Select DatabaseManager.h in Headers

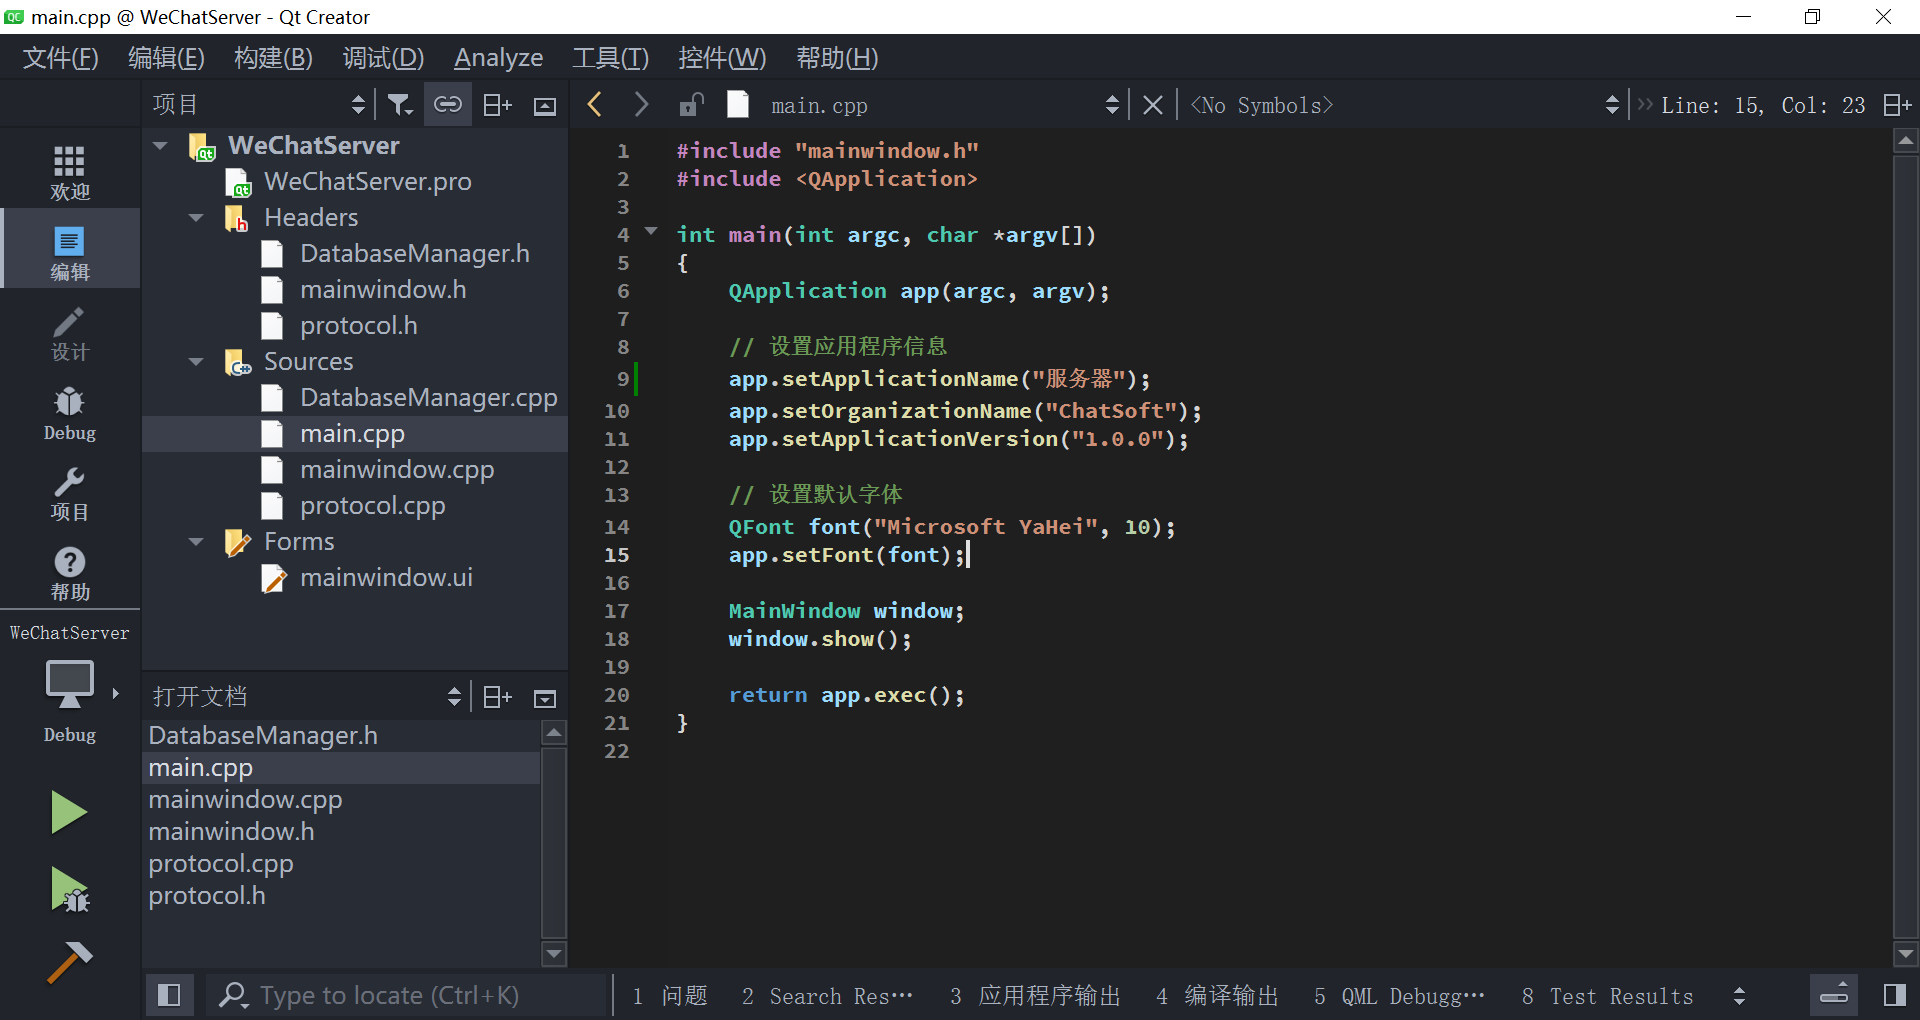point(414,254)
